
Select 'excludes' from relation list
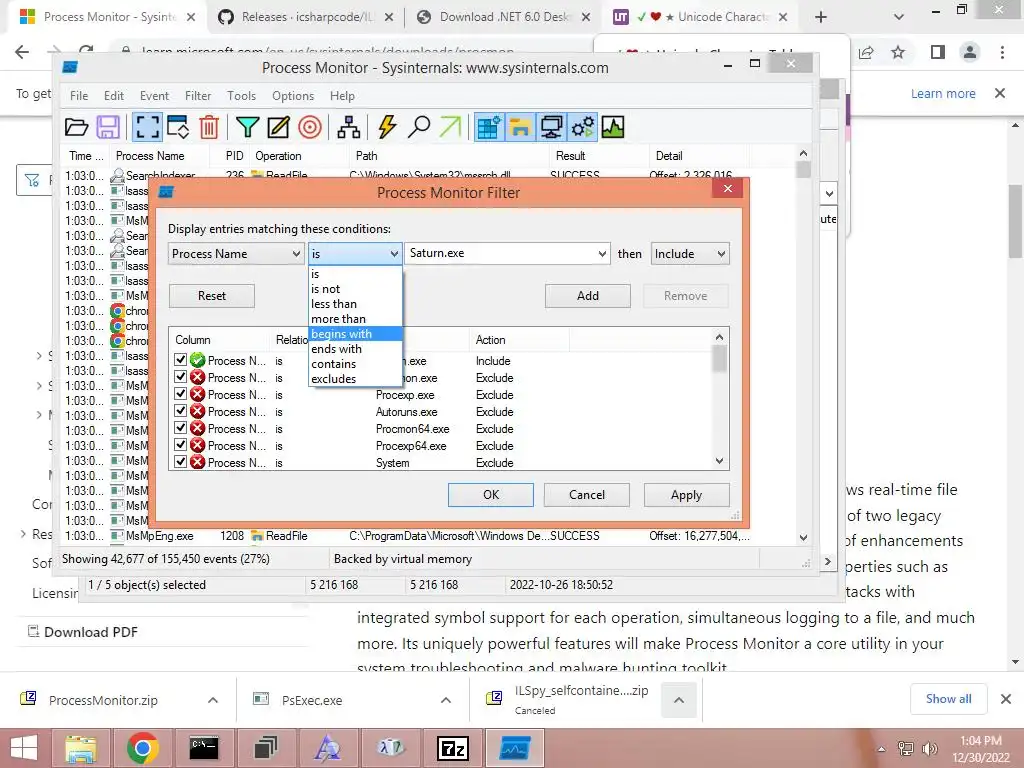[x=355, y=379]
